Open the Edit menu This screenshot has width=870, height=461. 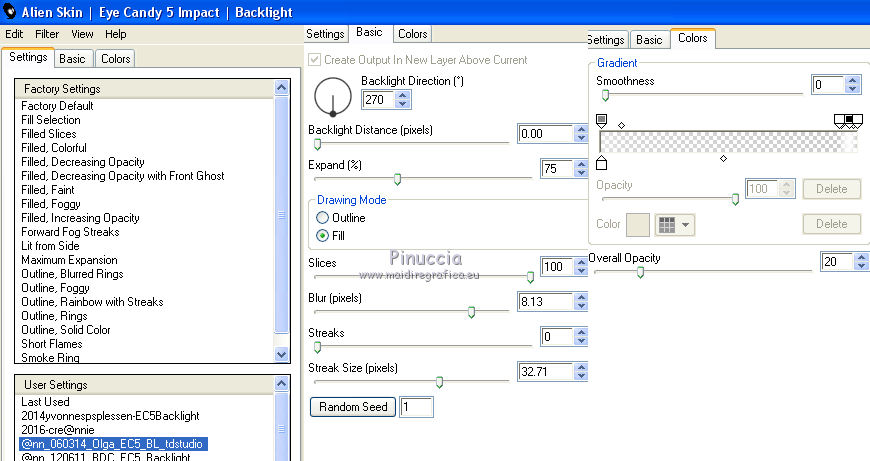click(14, 34)
